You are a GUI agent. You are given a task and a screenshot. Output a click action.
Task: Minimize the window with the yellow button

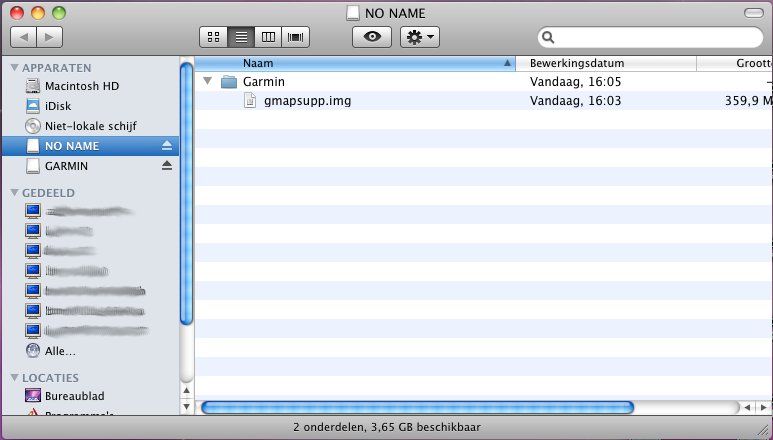(x=38, y=13)
